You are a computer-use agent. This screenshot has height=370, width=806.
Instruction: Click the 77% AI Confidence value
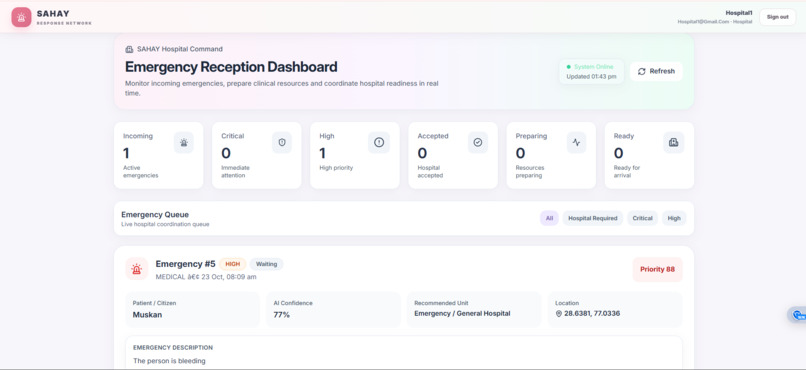coord(282,314)
